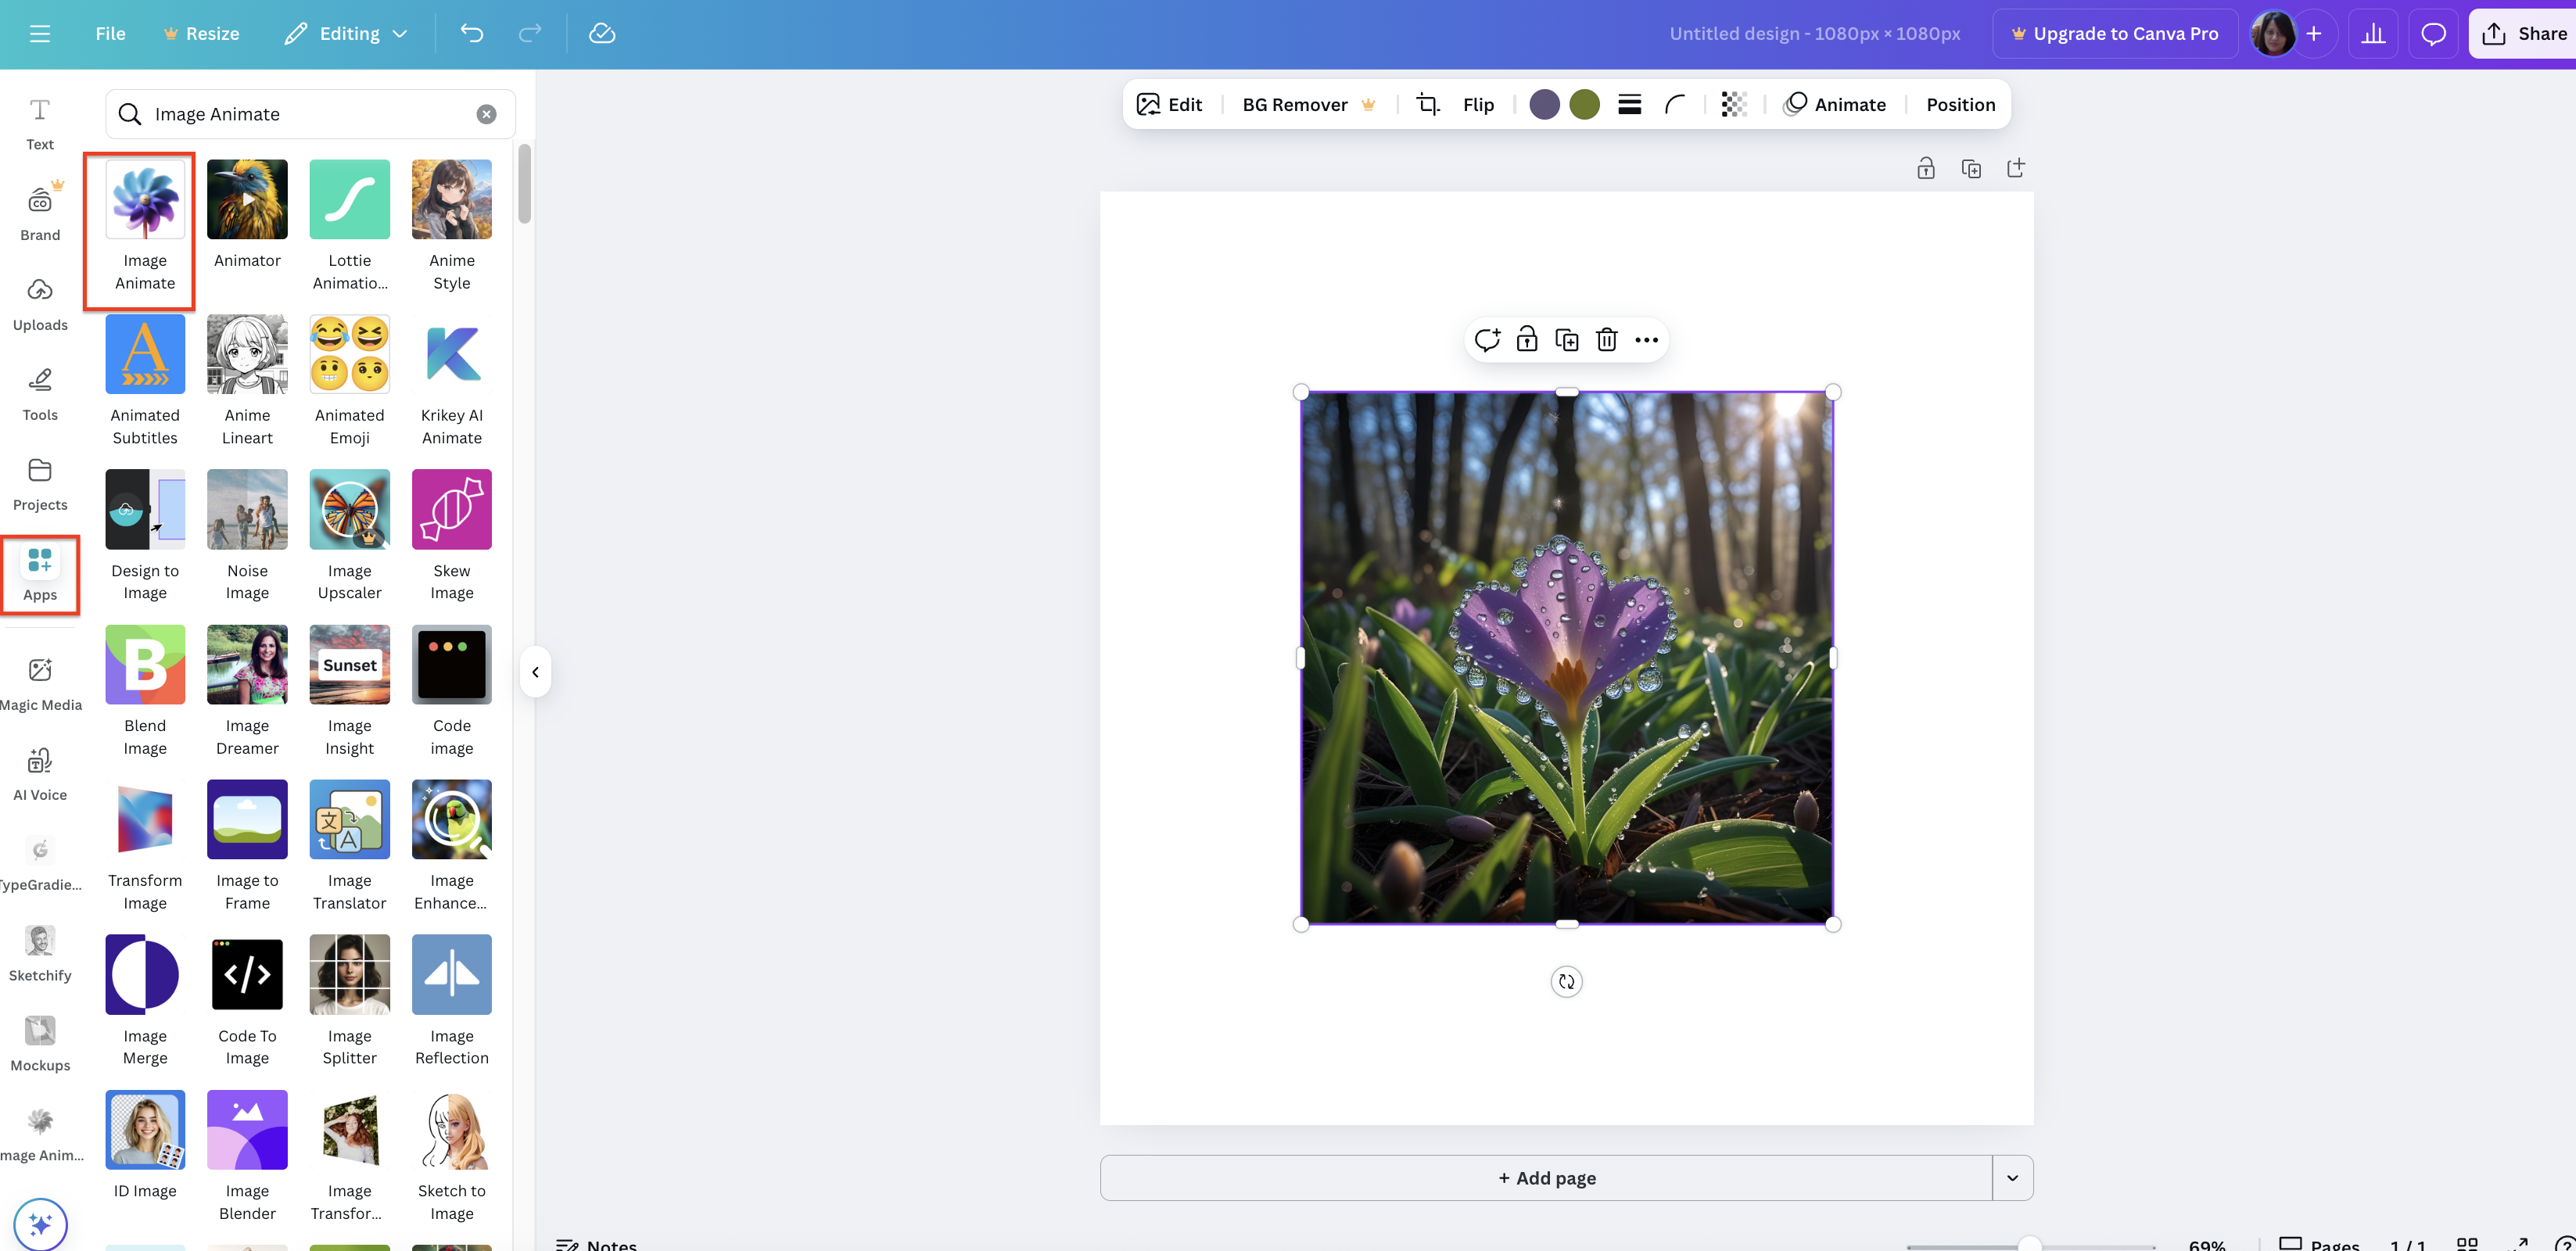2576x1251 pixels.
Task: Duplicate the selected image from floating toolbar
Action: (x=1566, y=340)
